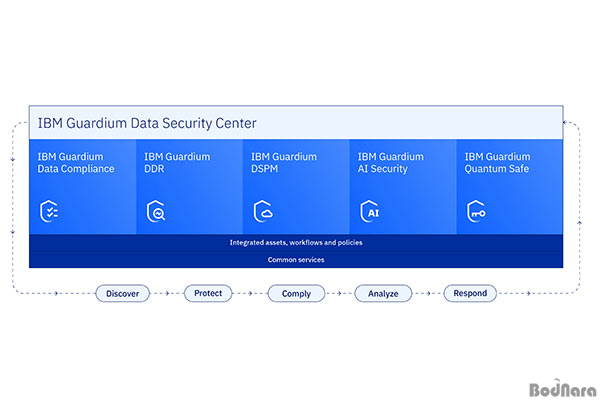This screenshot has height=400, width=600.
Task: Select the Respond pill
Action: pos(470,293)
